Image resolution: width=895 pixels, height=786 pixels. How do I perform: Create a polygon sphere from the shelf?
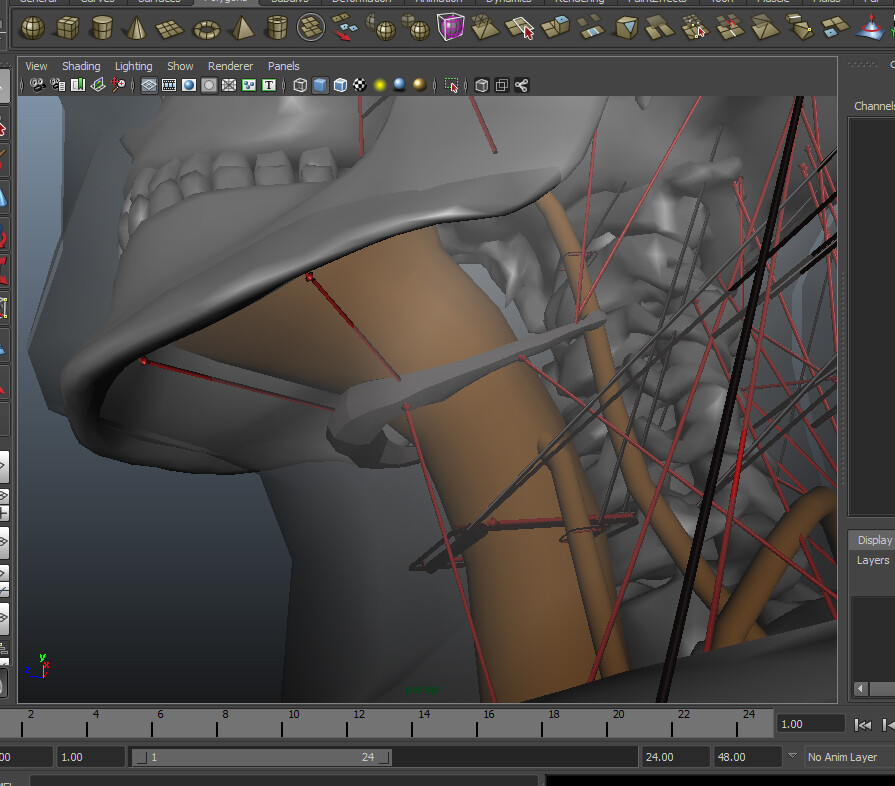(33, 28)
